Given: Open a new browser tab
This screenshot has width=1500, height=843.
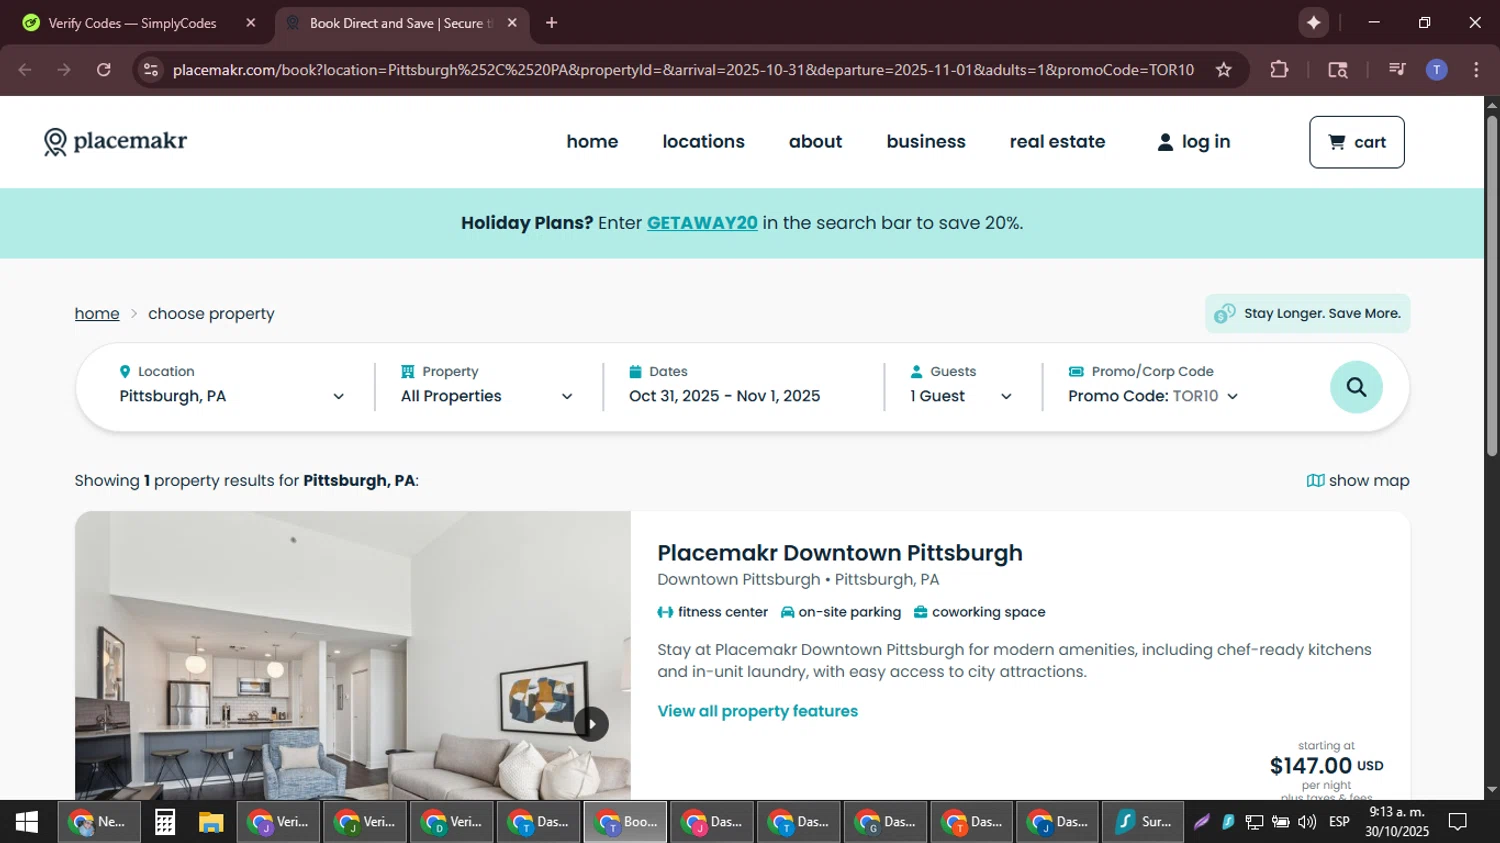Looking at the screenshot, I should pyautogui.click(x=551, y=23).
